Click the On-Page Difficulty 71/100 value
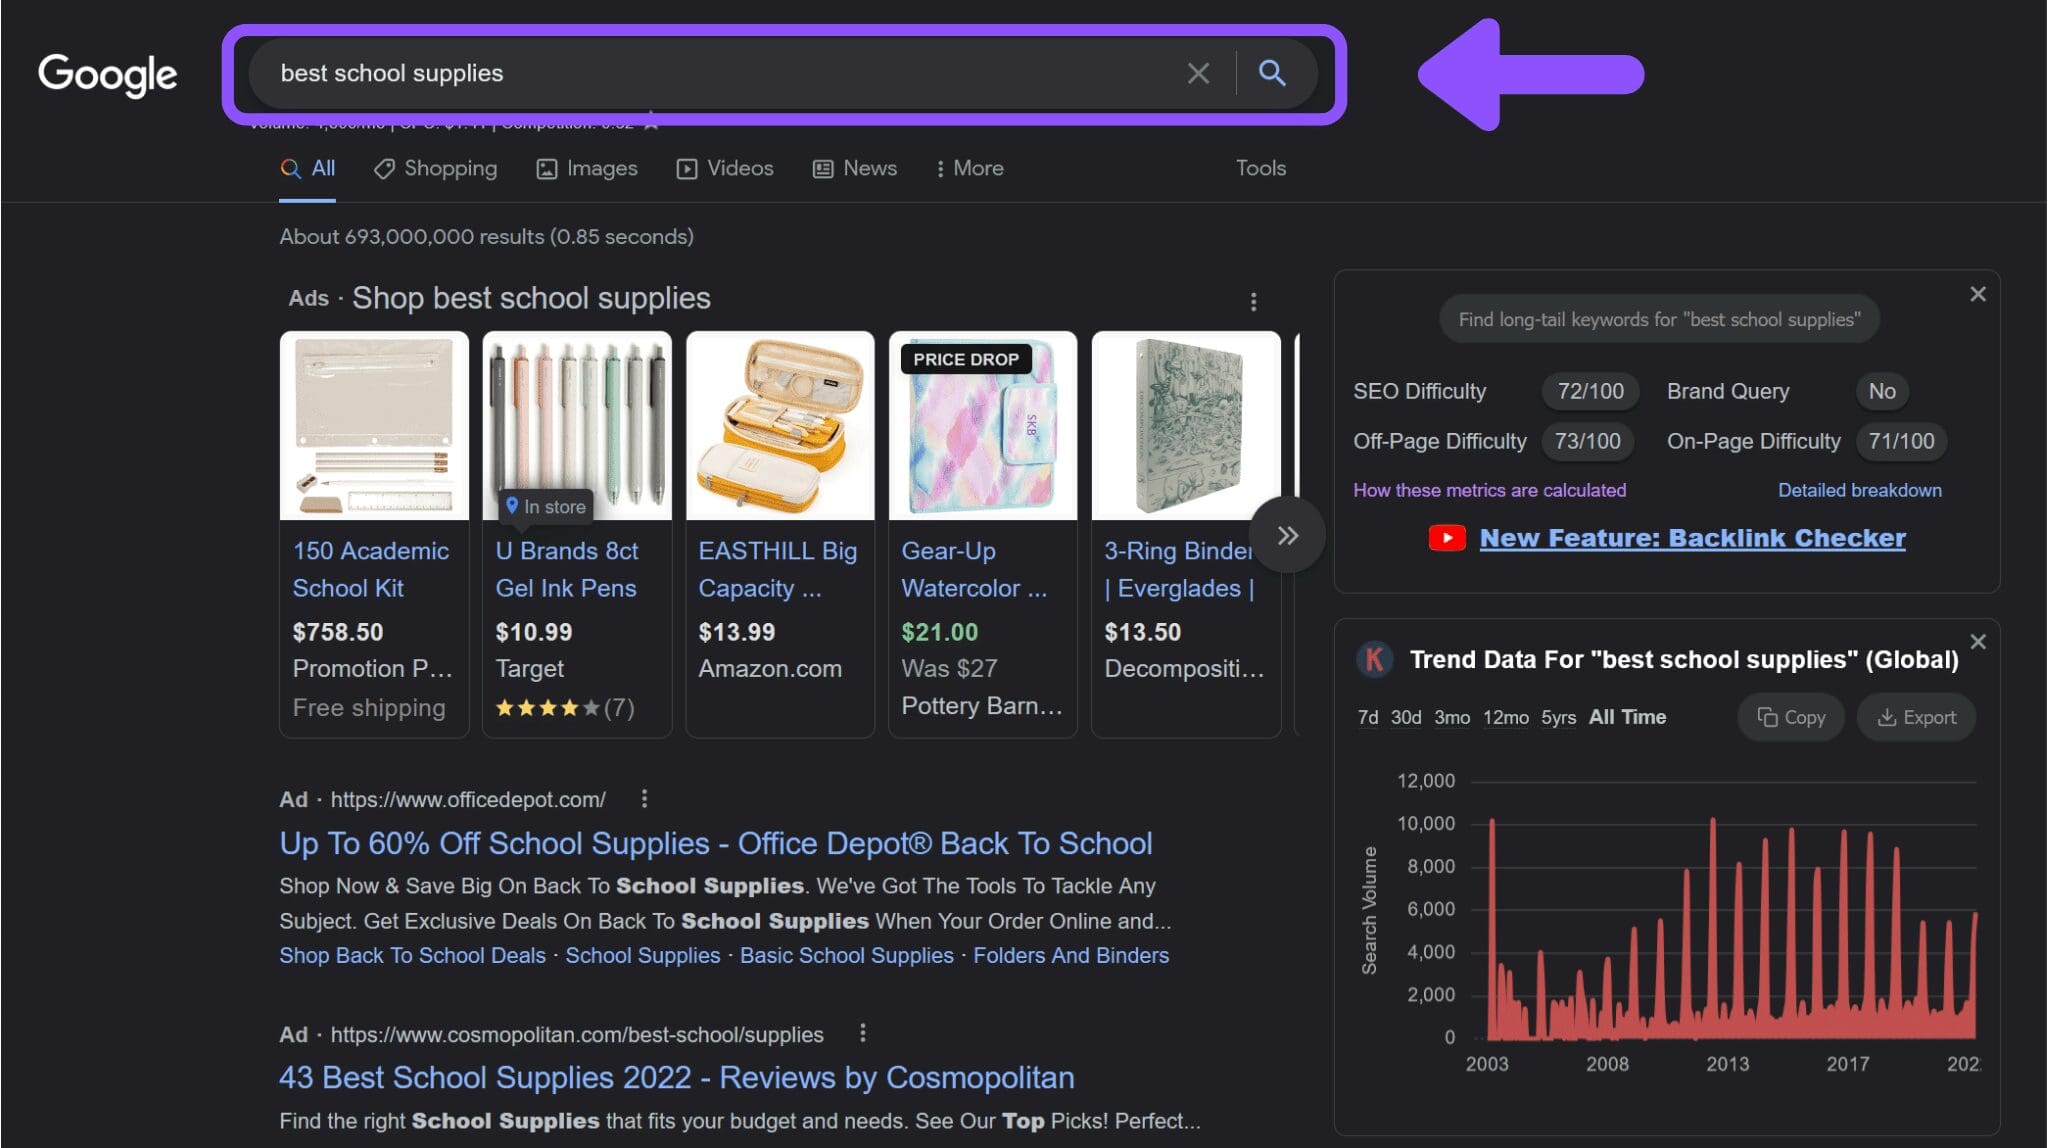Screen dimensions: 2048x1148 (1900, 441)
